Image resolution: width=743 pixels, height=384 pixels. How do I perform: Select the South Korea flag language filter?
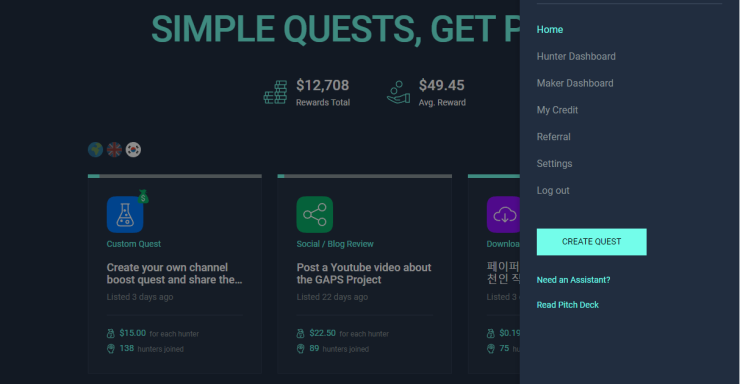tap(133, 150)
